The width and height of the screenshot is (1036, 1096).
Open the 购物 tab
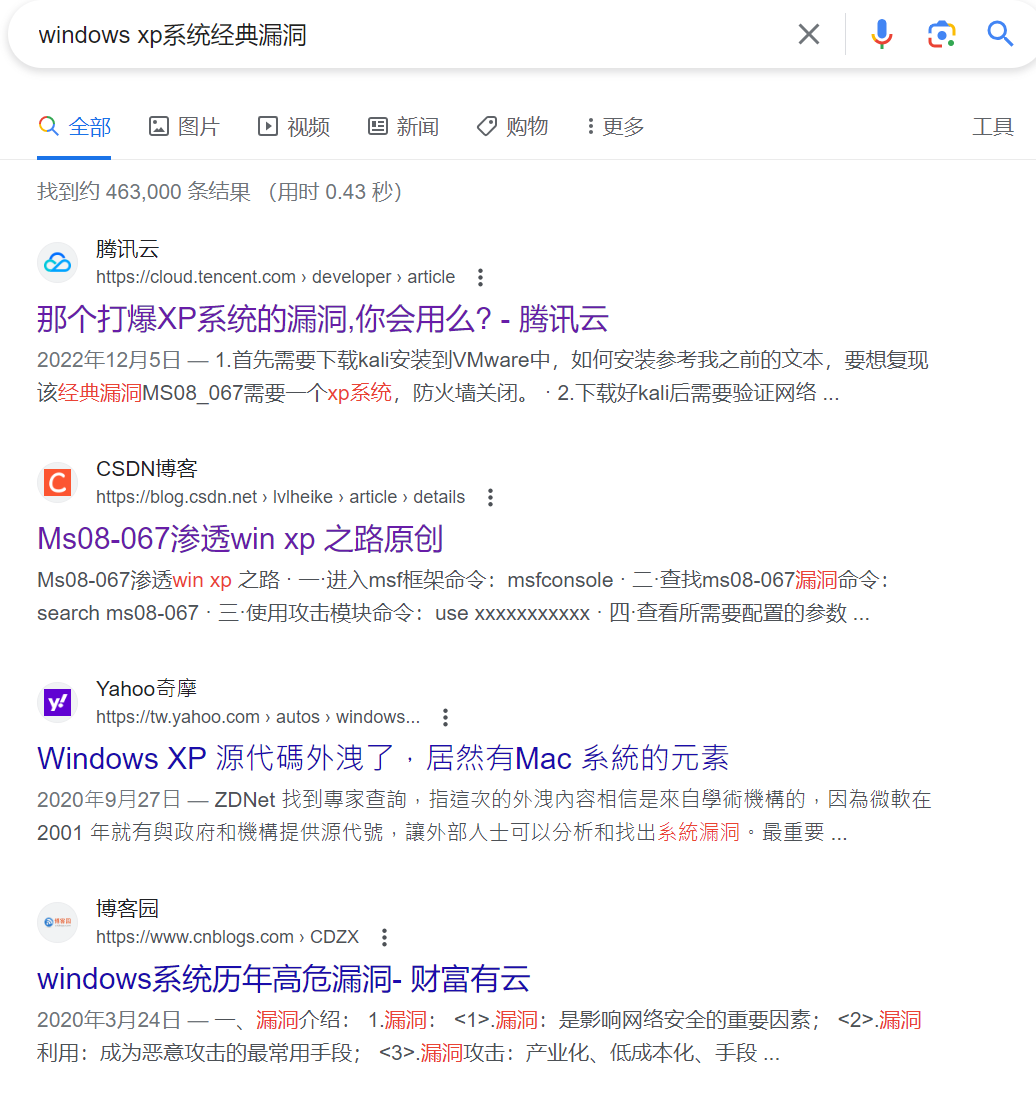pos(512,127)
